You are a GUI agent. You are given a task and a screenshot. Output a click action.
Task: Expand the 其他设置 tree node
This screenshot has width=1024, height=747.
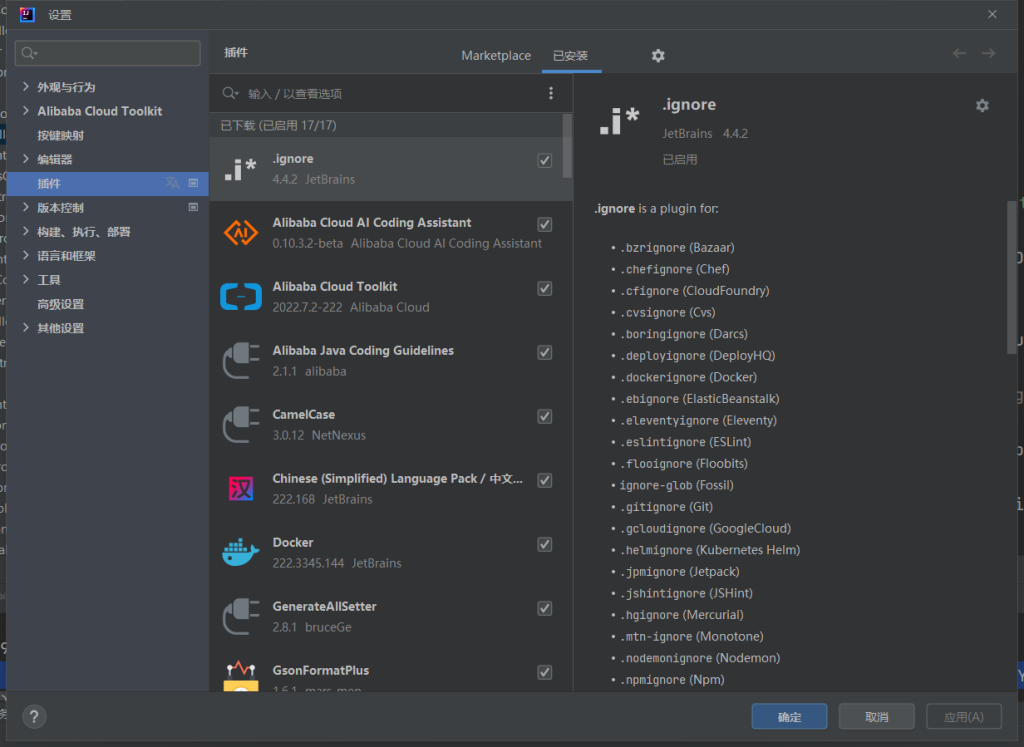25,328
